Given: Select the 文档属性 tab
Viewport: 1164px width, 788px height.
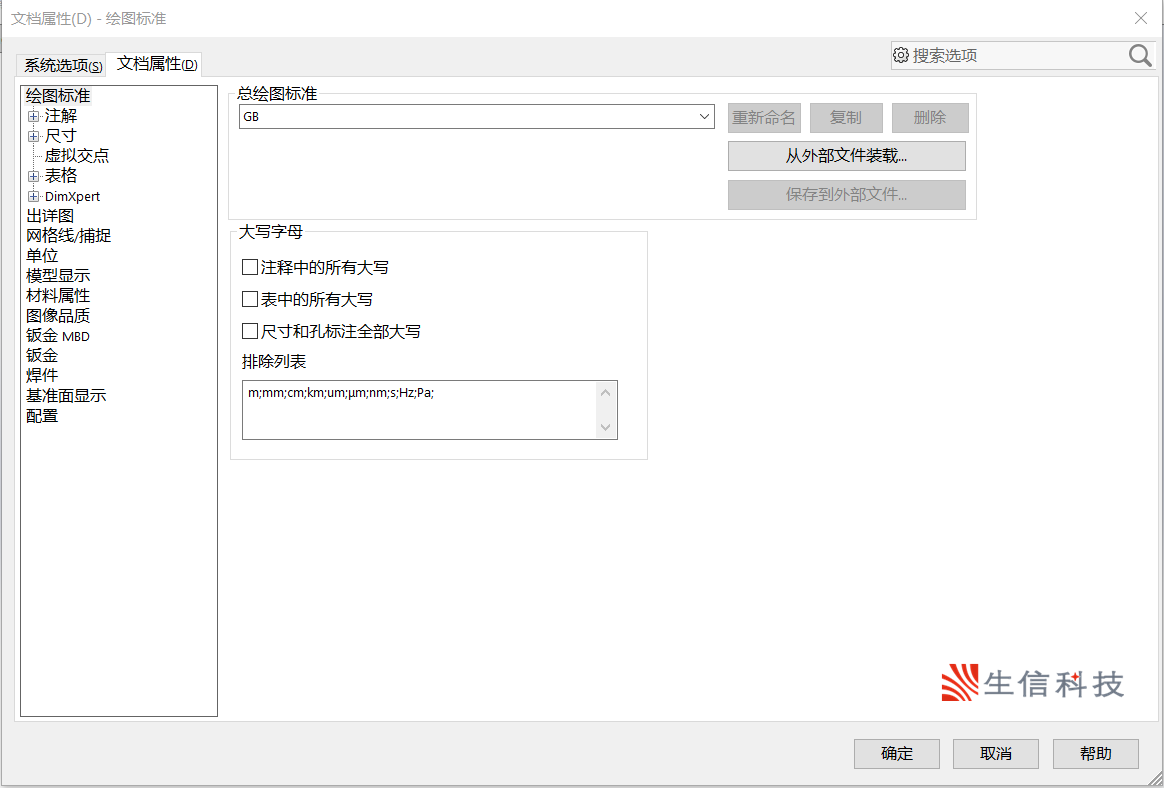Looking at the screenshot, I should click(x=156, y=64).
